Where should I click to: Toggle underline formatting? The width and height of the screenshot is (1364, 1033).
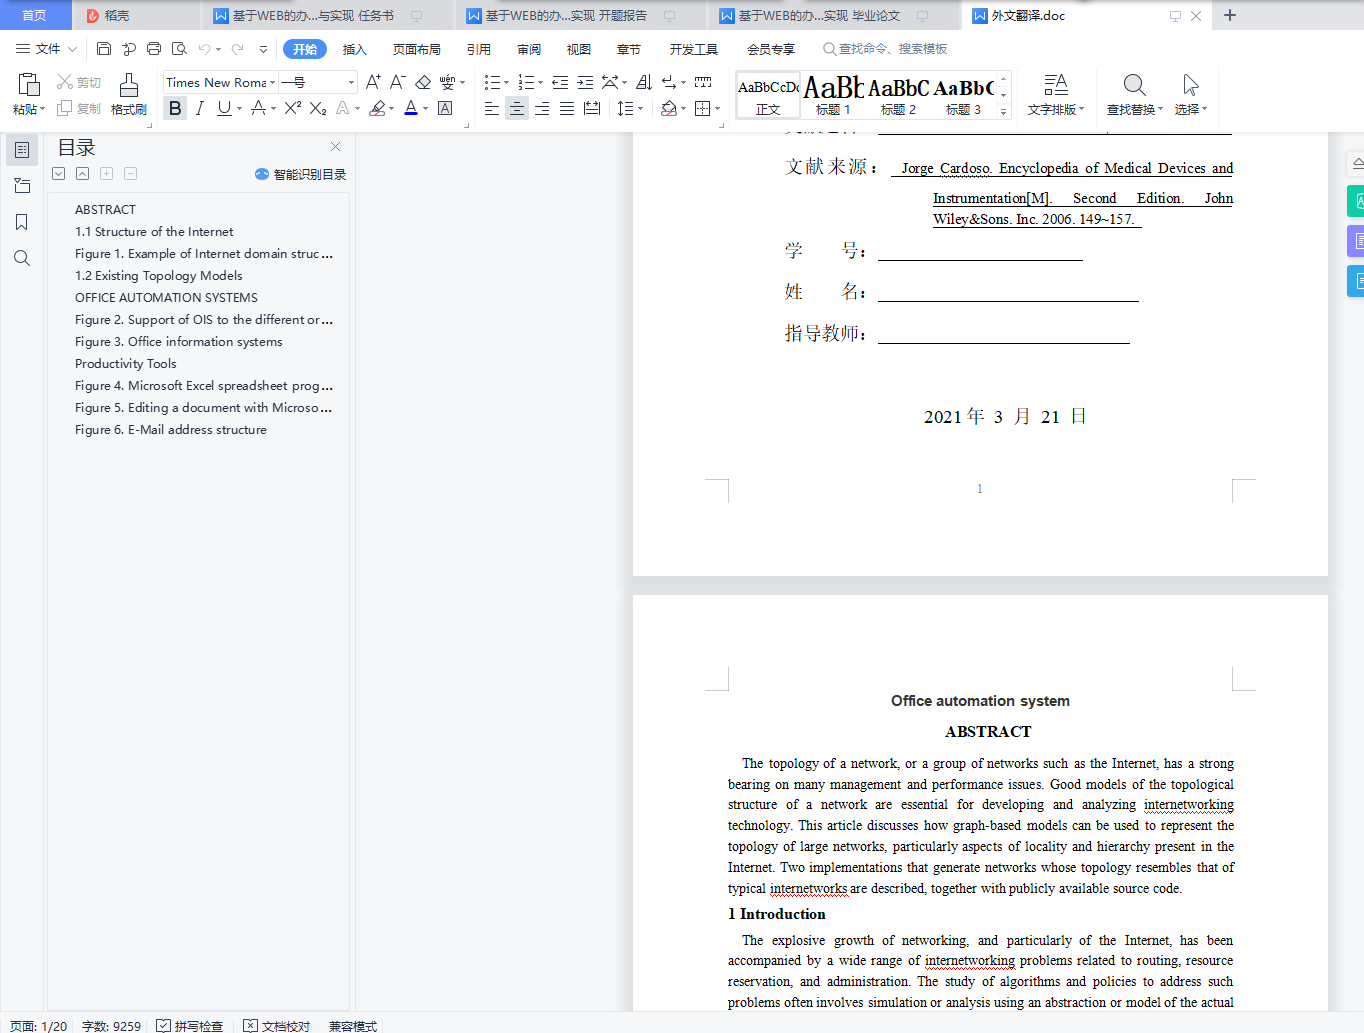coord(224,108)
